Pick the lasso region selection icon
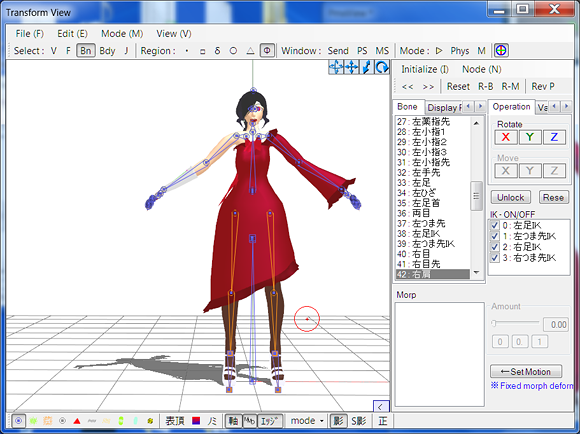The width and height of the screenshot is (580, 434). click(218, 51)
